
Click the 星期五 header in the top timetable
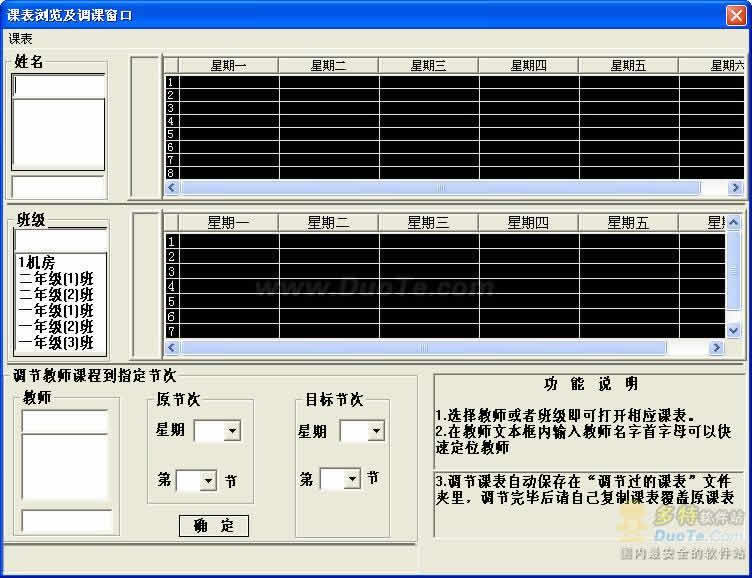pyautogui.click(x=628, y=65)
